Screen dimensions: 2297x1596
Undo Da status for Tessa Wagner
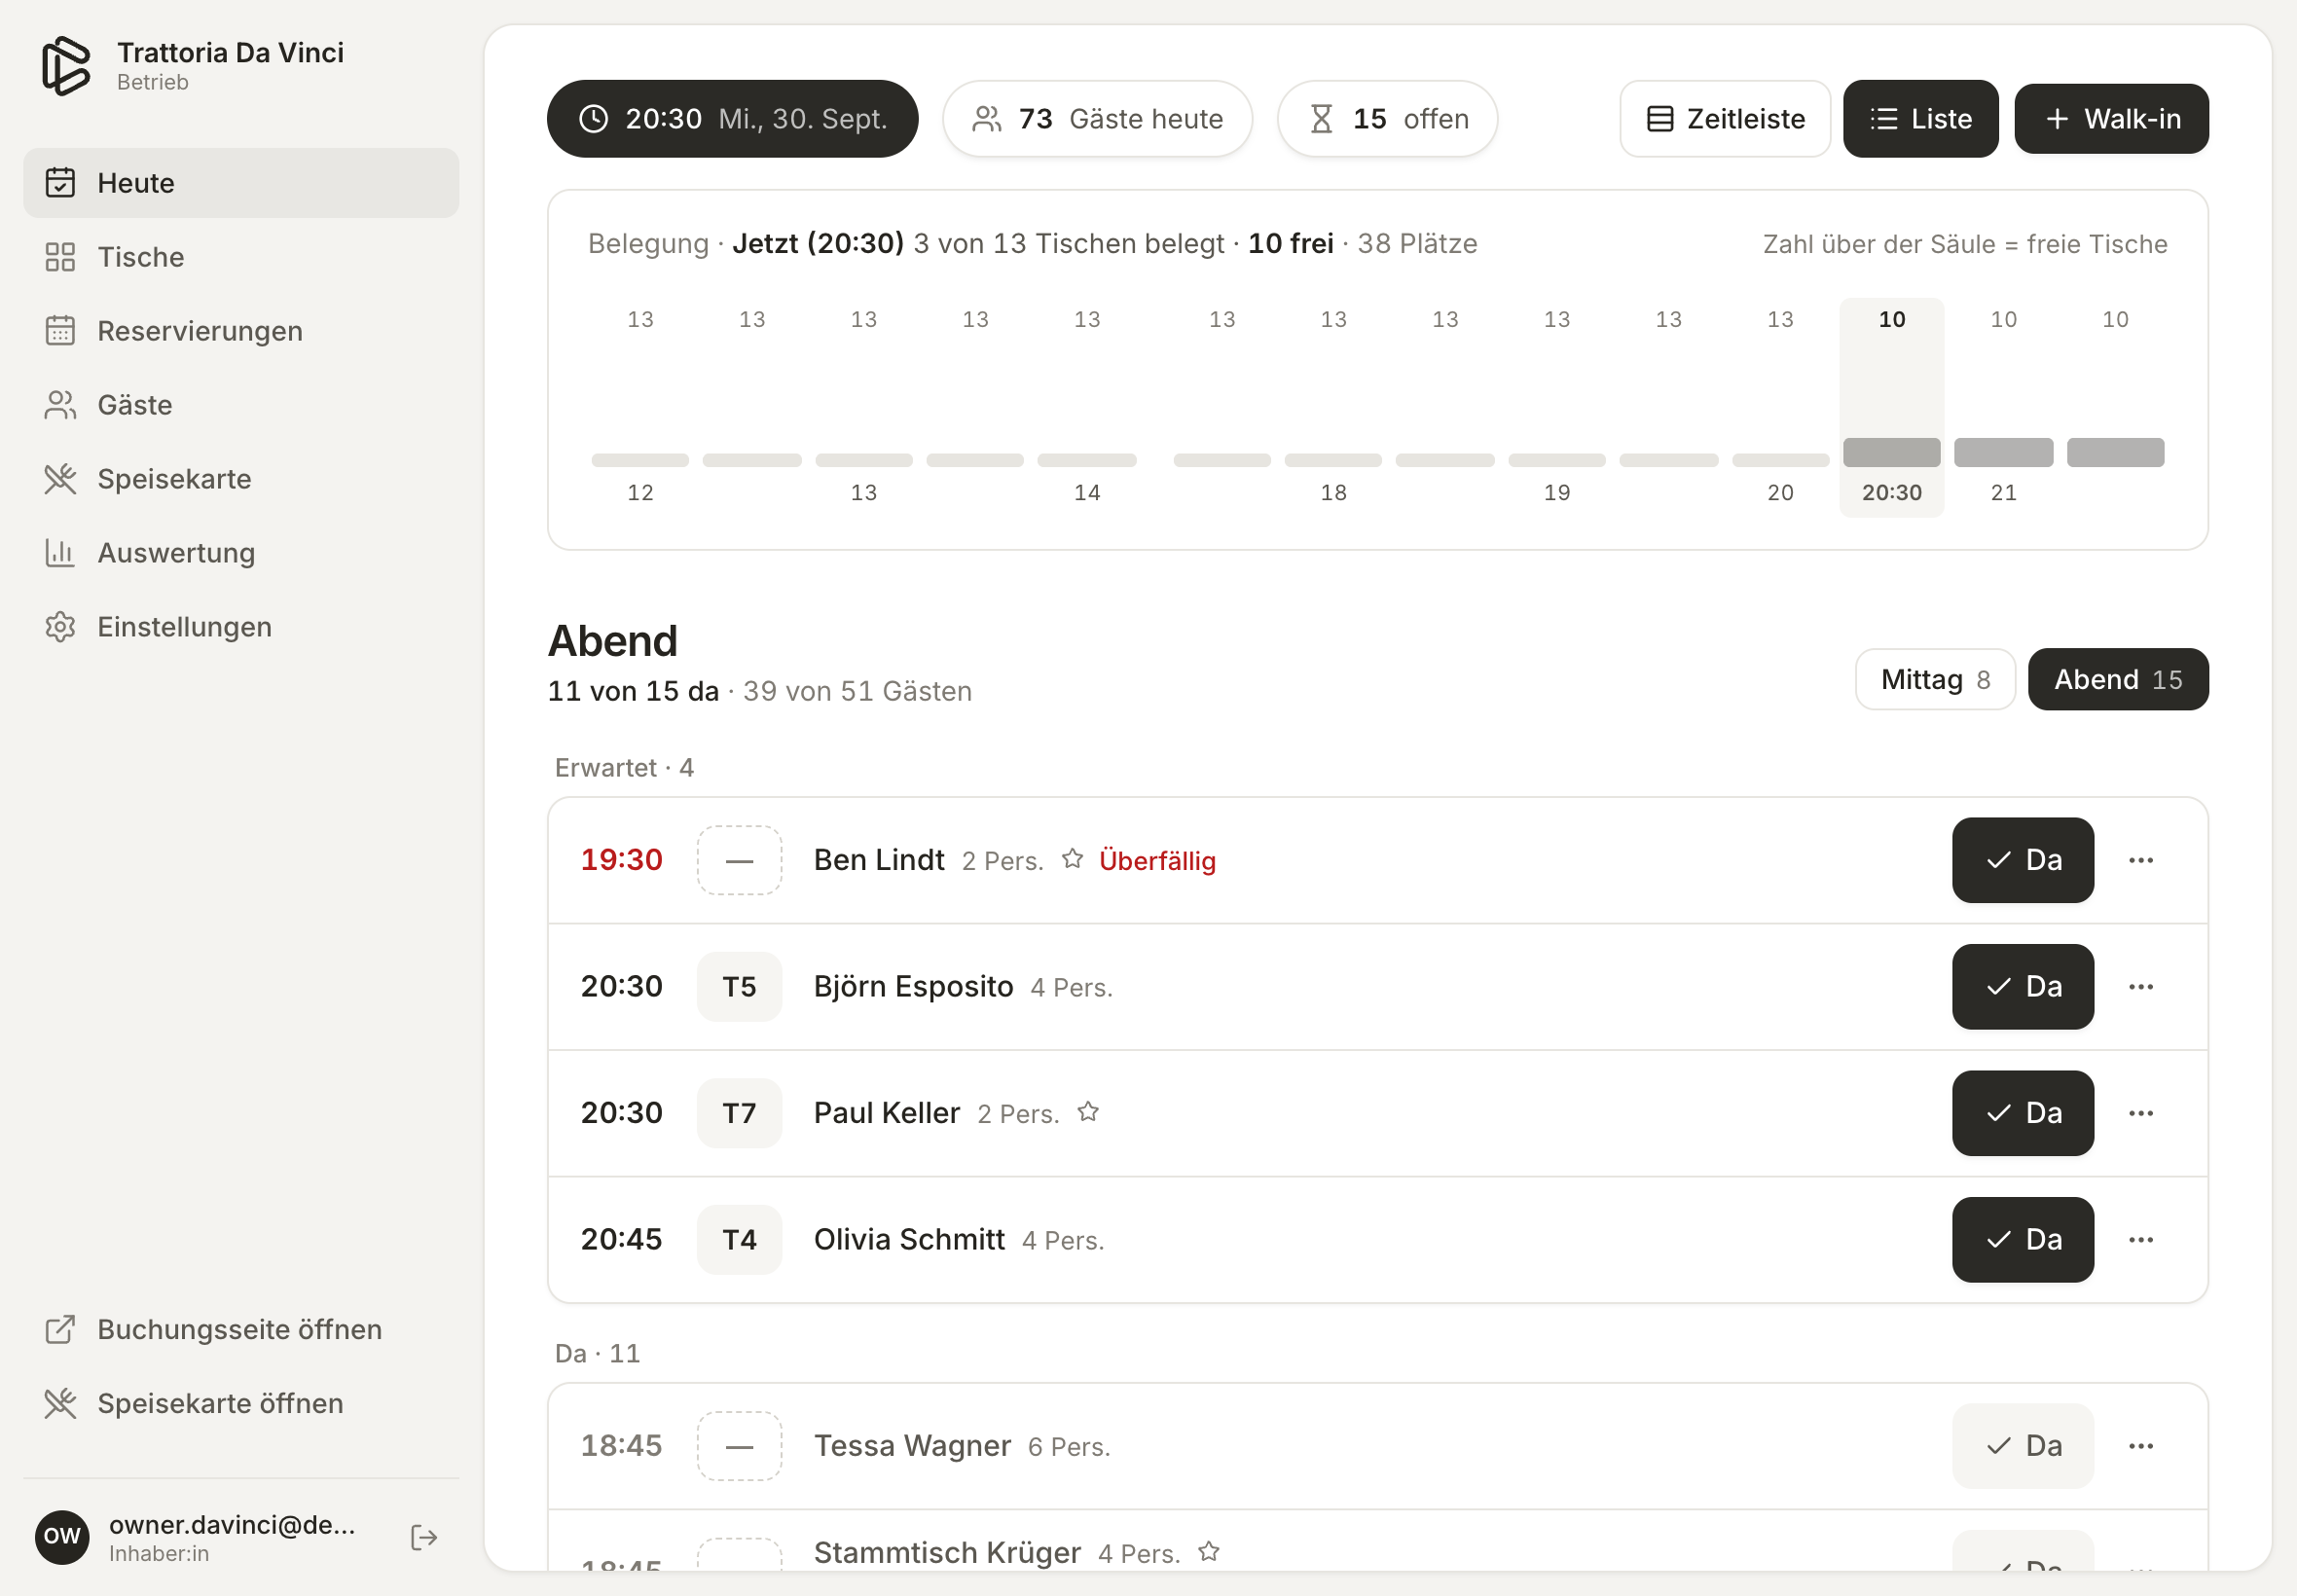[x=2022, y=1446]
